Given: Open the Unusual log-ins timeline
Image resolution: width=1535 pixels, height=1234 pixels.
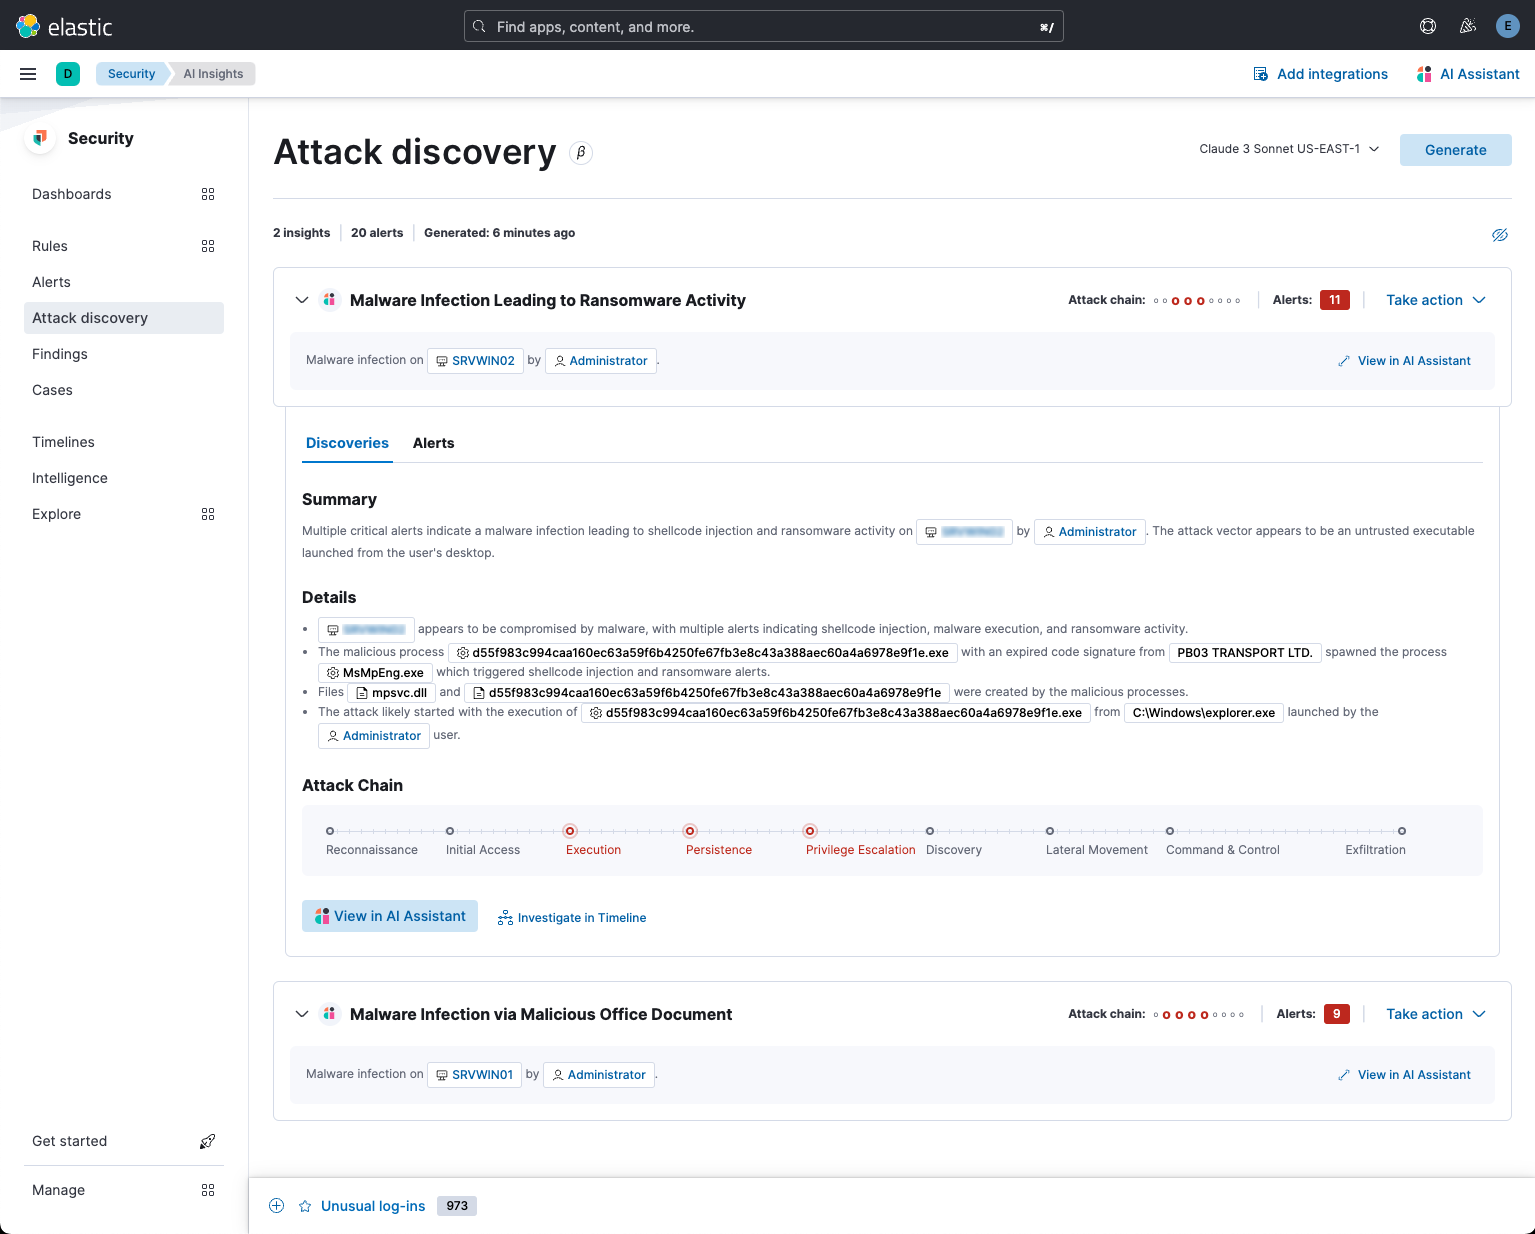Looking at the screenshot, I should [x=373, y=1206].
